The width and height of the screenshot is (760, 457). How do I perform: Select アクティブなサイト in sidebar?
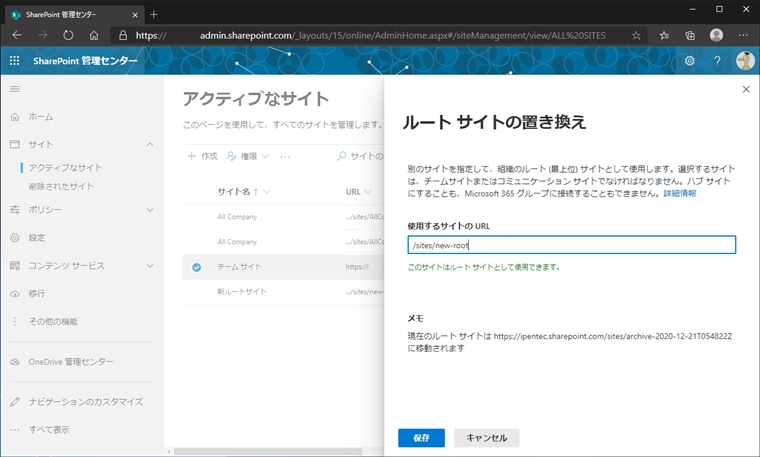(65, 168)
